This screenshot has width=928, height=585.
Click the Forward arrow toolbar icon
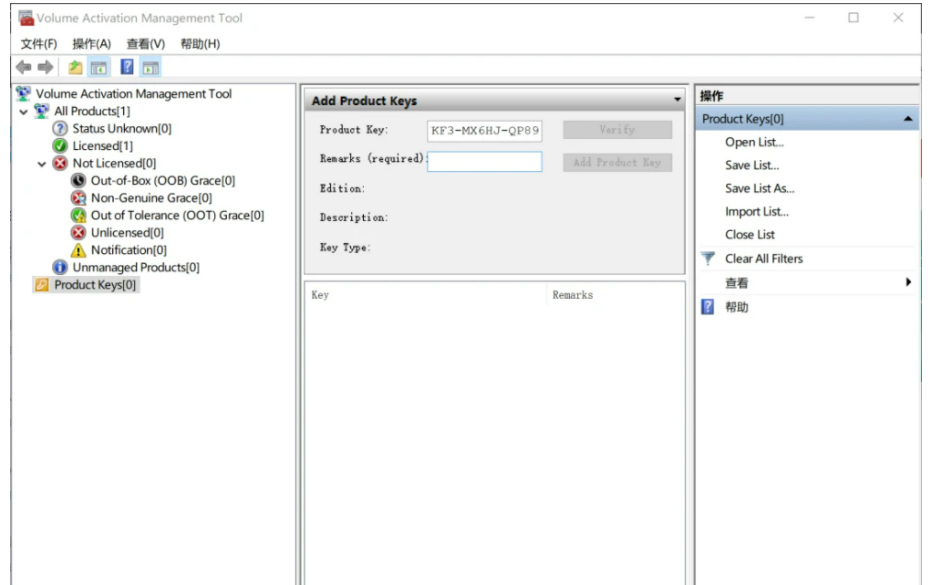point(45,67)
